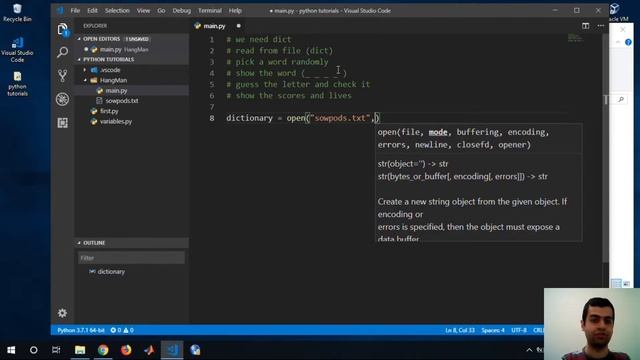Launch Firefox from taskbar
The image size is (640, 360).
(126, 350)
